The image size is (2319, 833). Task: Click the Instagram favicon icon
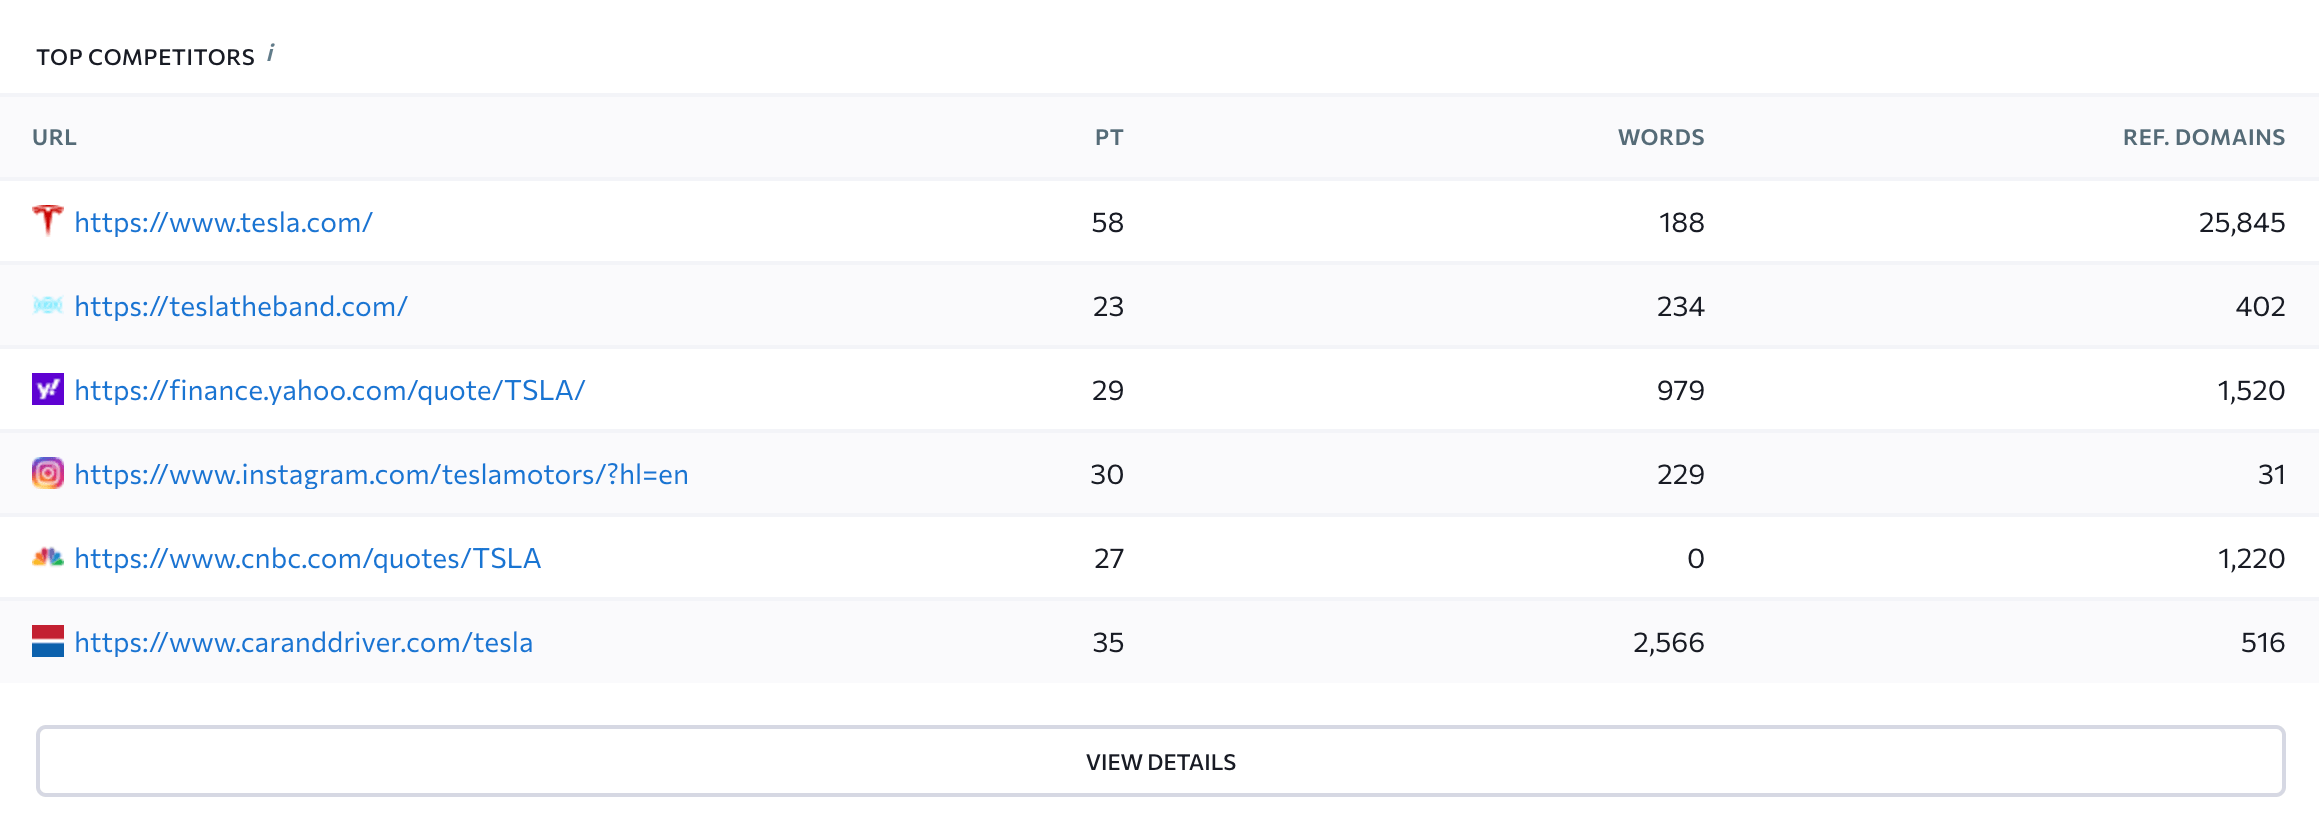[47, 473]
